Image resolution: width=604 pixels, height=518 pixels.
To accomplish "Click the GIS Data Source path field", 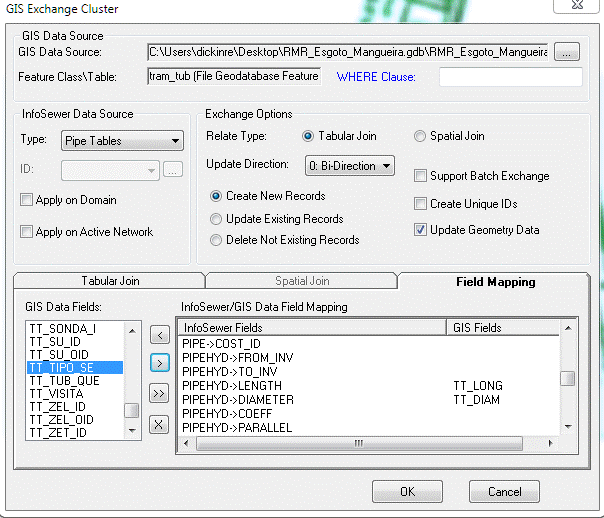I will (x=348, y=52).
